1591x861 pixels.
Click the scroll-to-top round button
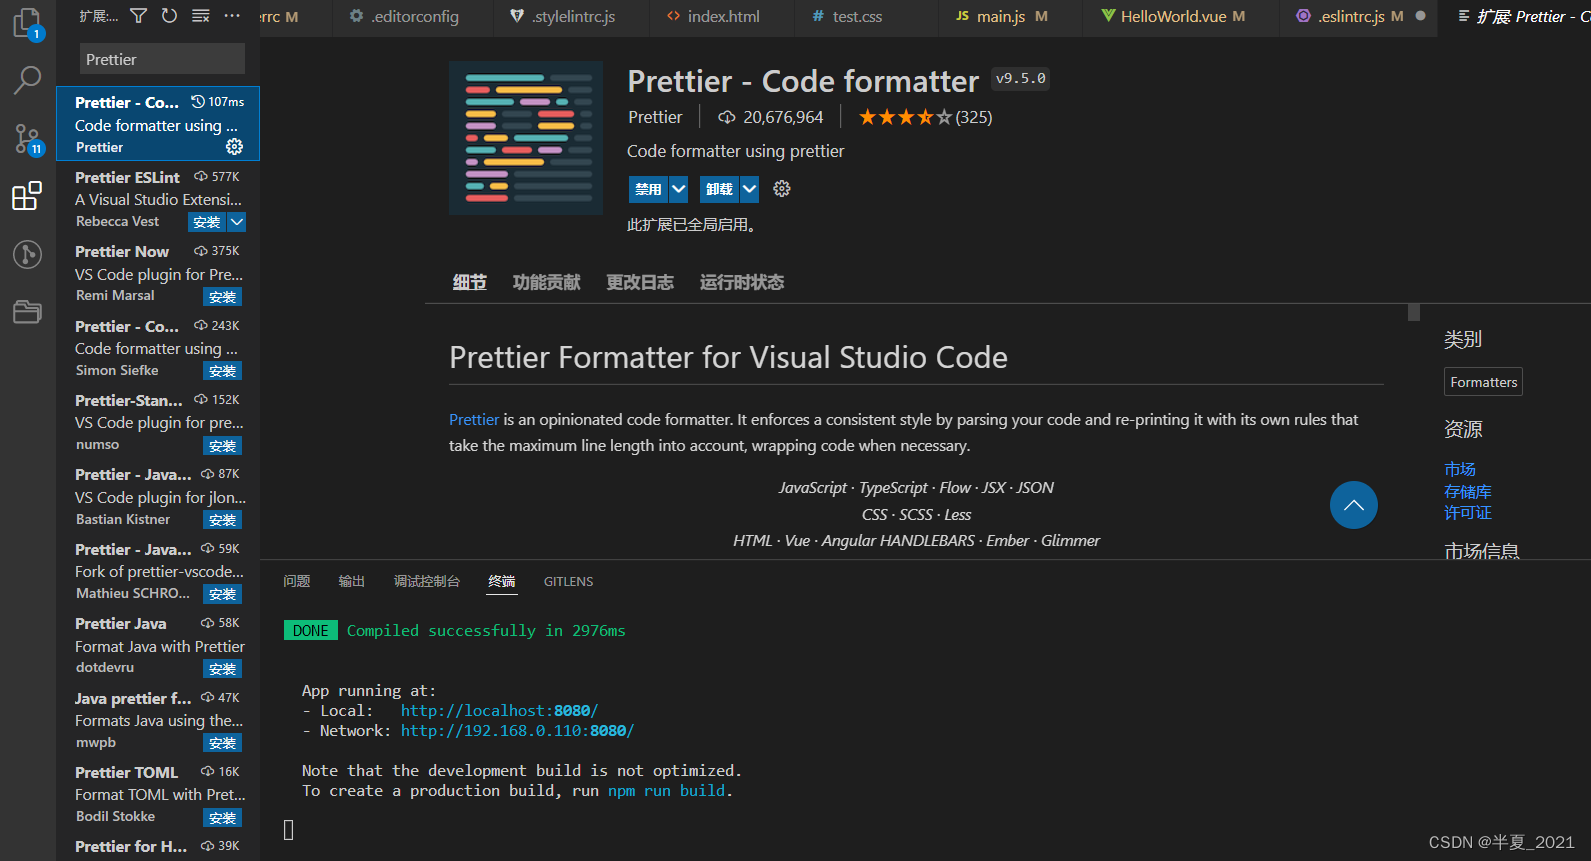tap(1353, 505)
